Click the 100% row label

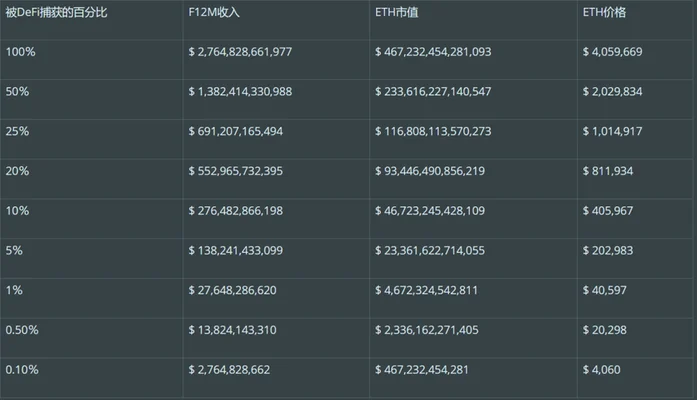[x=20, y=52]
